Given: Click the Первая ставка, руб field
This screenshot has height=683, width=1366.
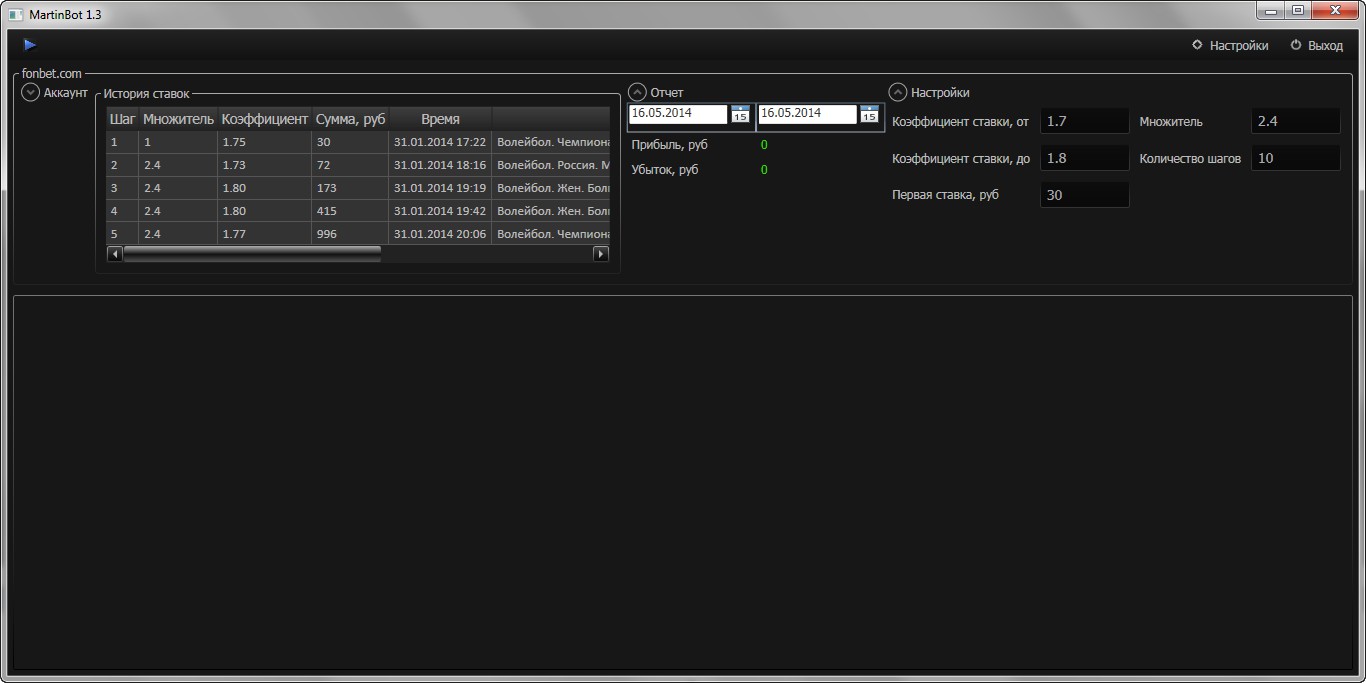Looking at the screenshot, I should (1085, 195).
